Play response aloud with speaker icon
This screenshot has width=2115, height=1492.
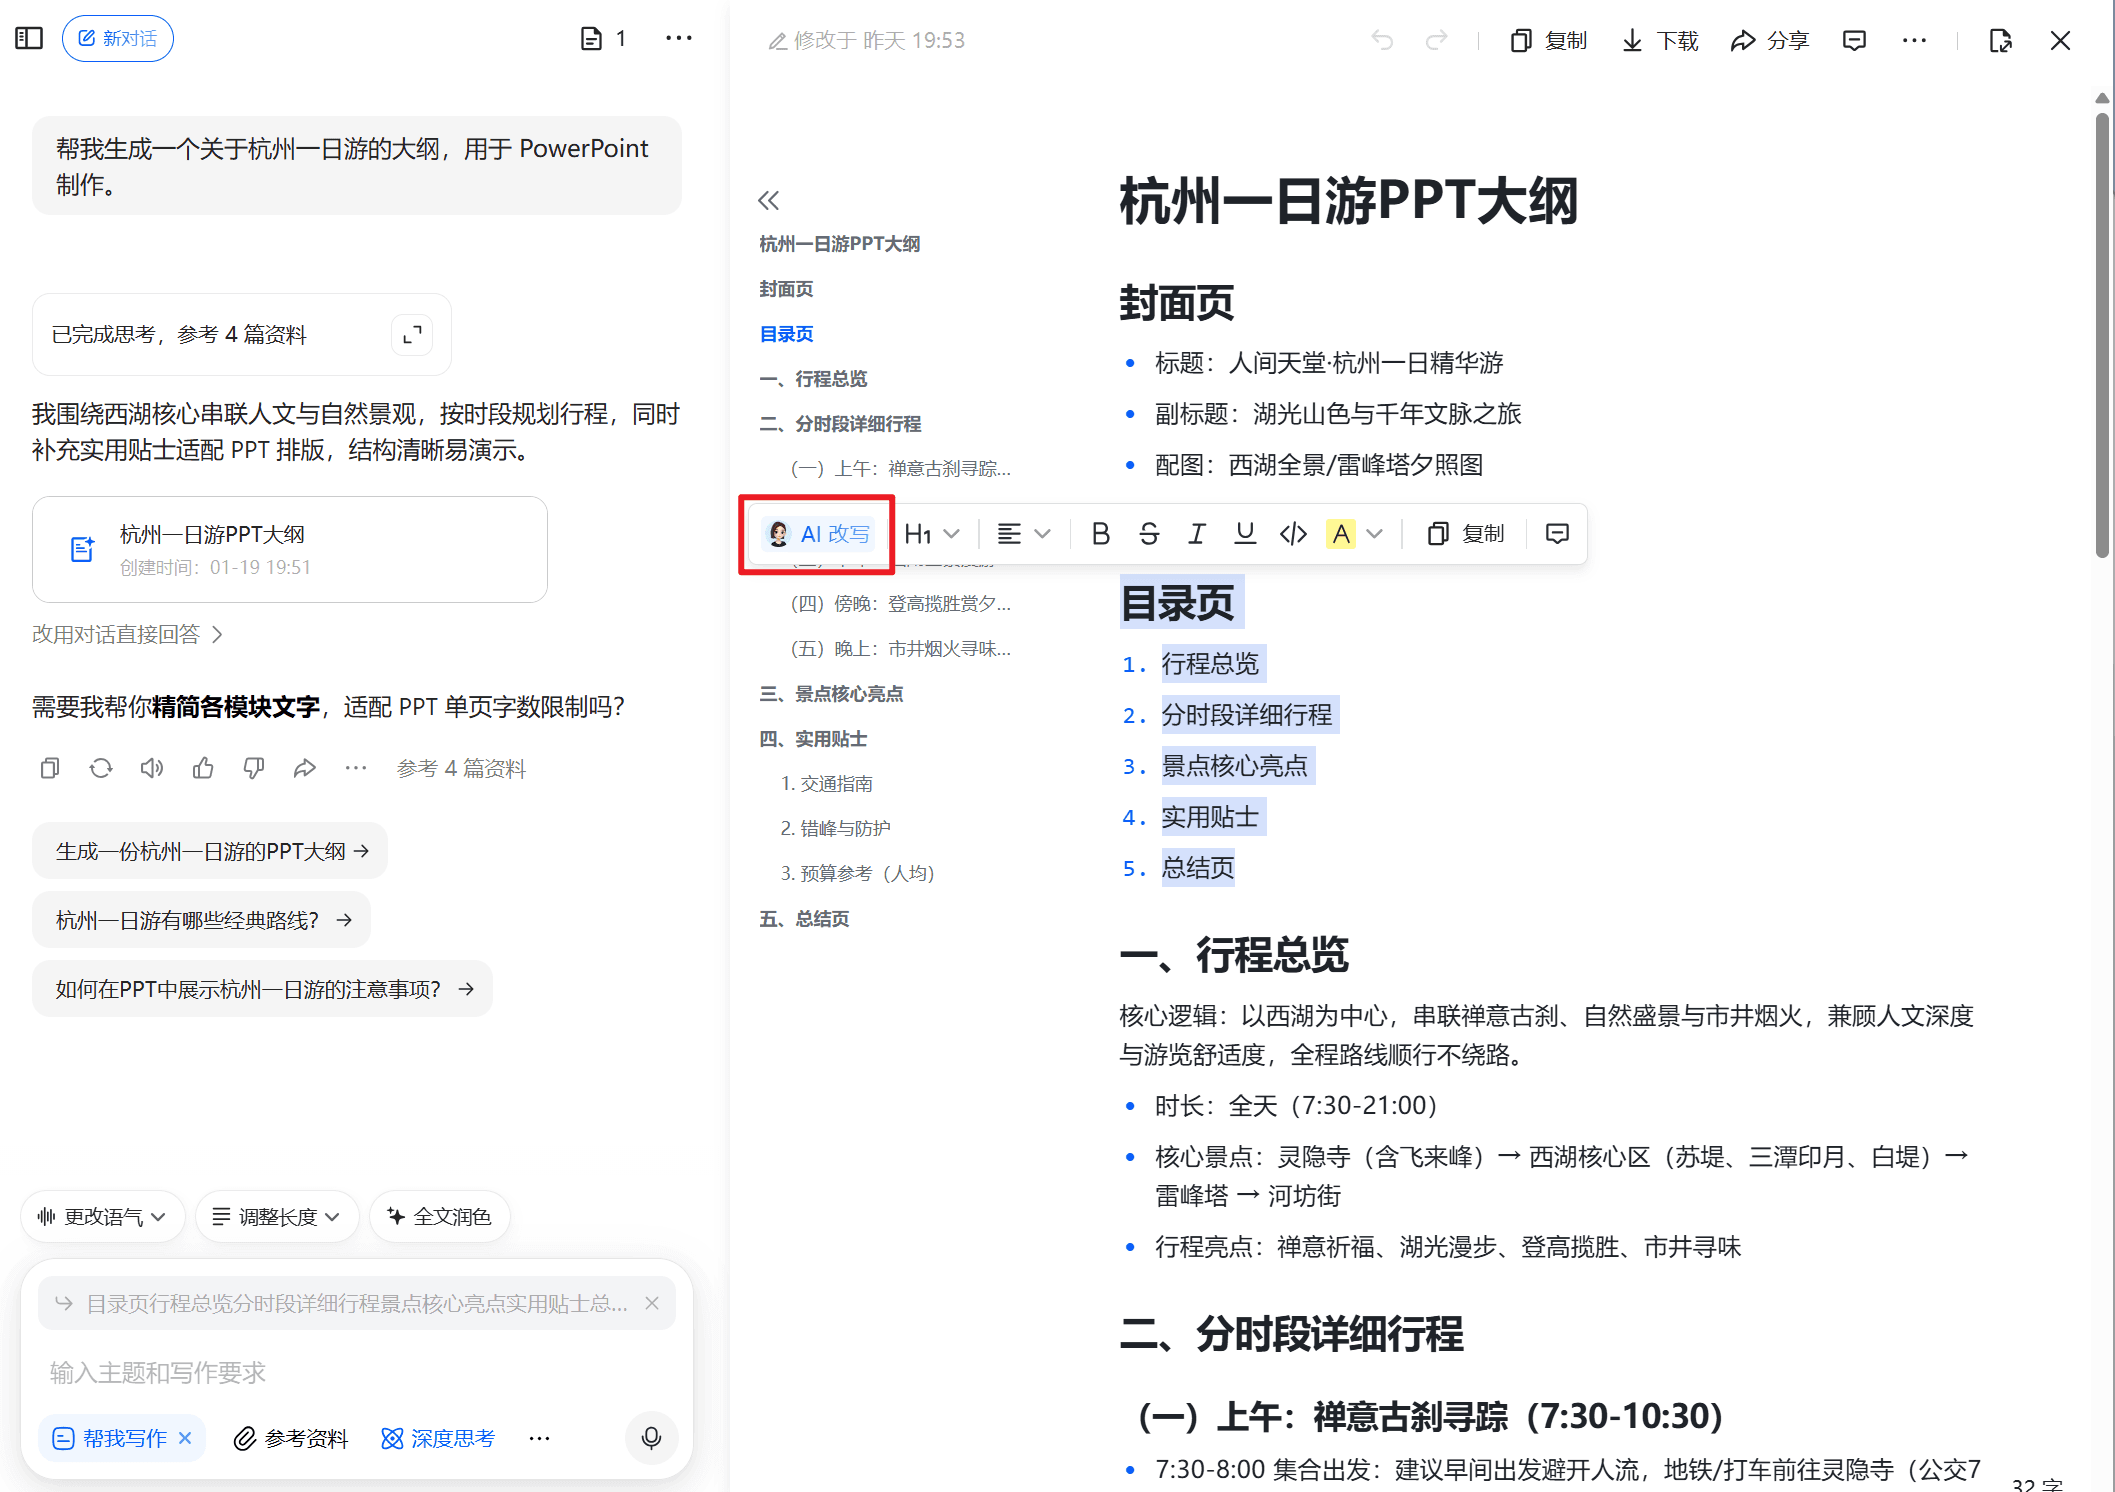coord(152,768)
